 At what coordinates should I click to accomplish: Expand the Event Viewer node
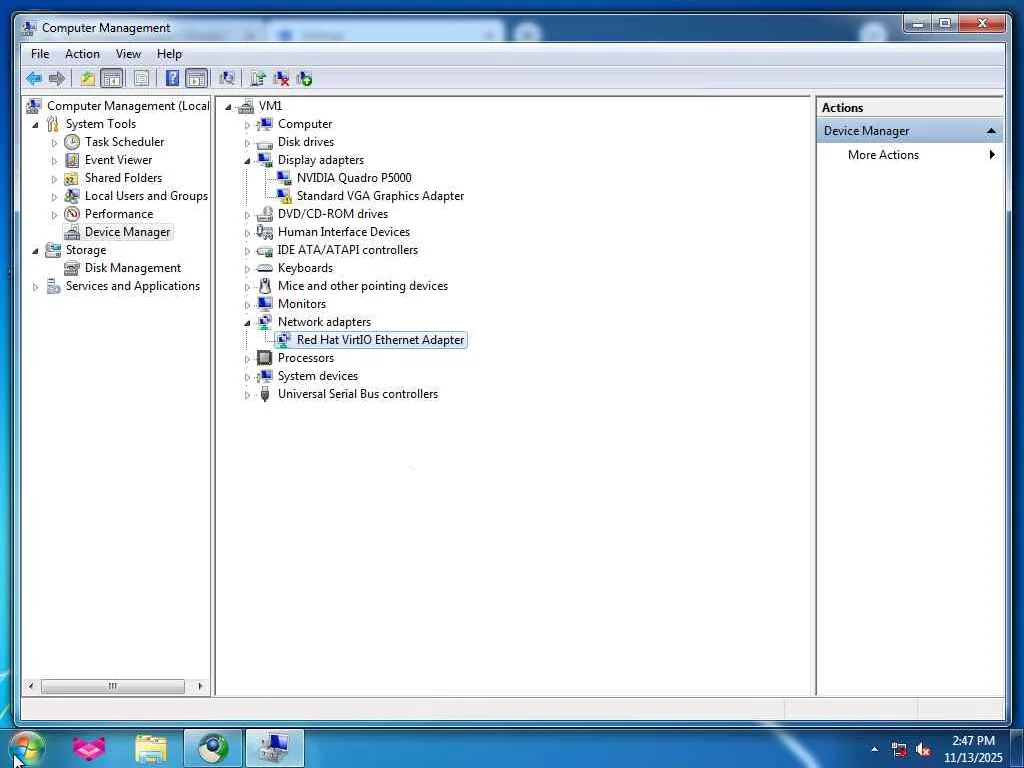pyautogui.click(x=54, y=161)
